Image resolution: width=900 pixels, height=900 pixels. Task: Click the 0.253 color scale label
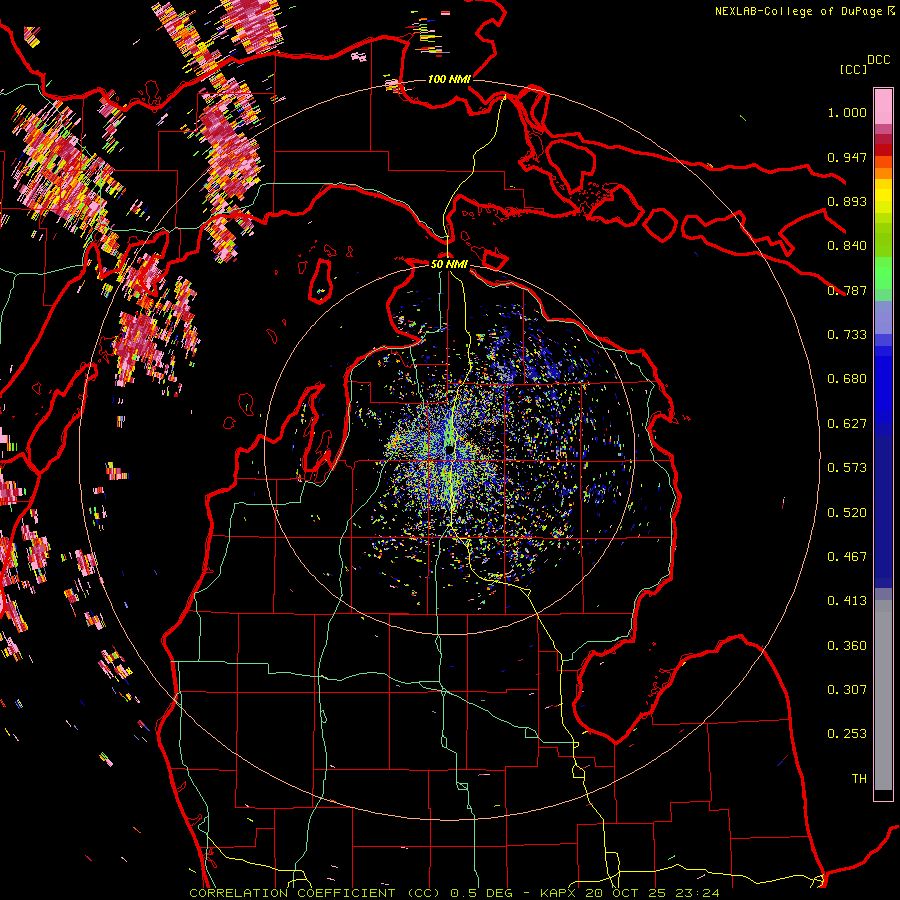coord(847,734)
